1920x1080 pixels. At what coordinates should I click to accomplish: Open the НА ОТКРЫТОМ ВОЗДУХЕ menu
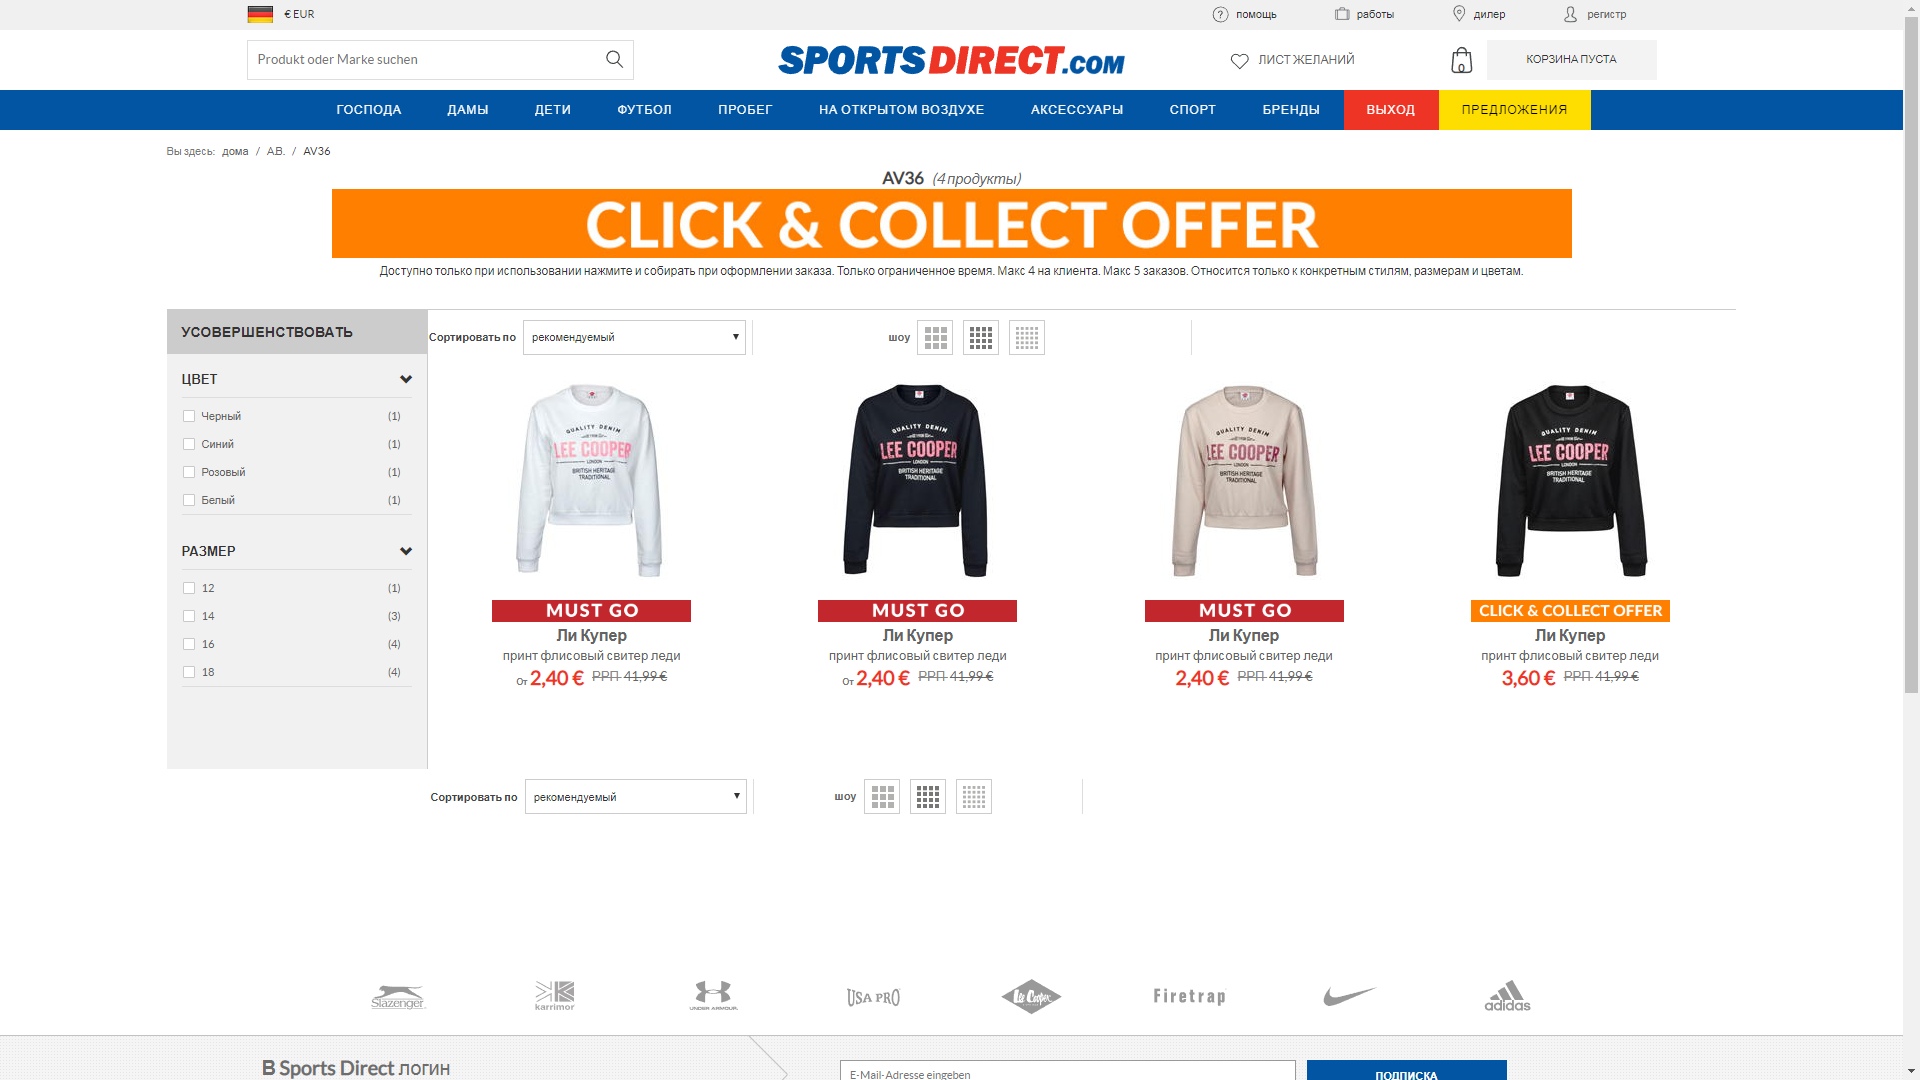pos(901,110)
